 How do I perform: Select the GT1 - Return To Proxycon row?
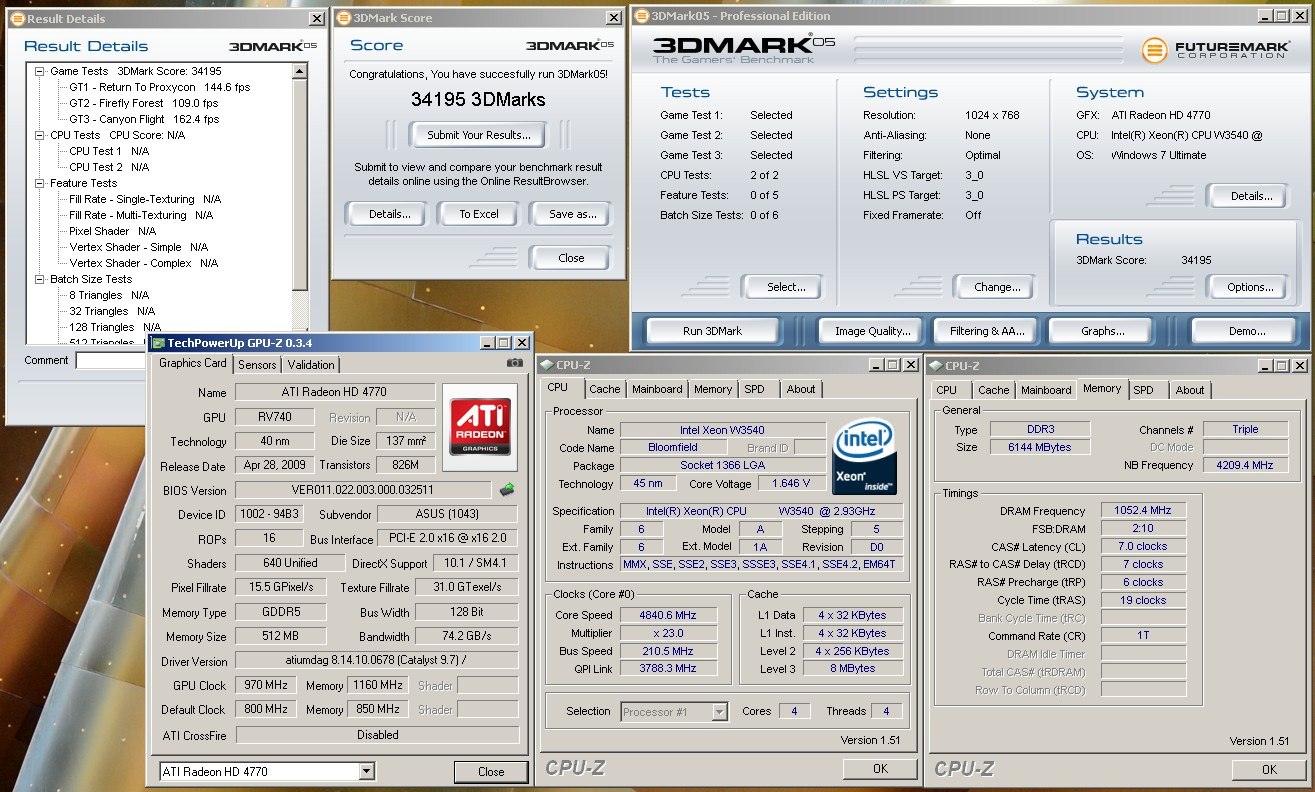(160, 87)
